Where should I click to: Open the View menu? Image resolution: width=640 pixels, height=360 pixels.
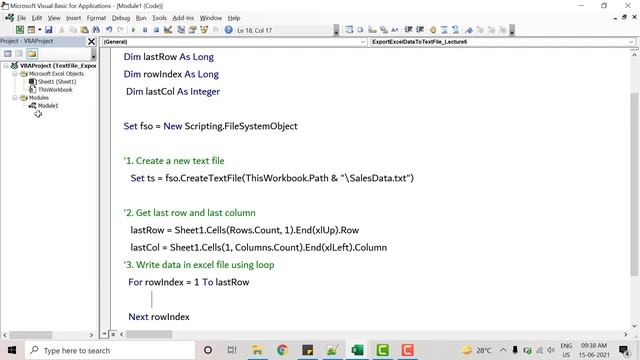click(x=54, y=18)
